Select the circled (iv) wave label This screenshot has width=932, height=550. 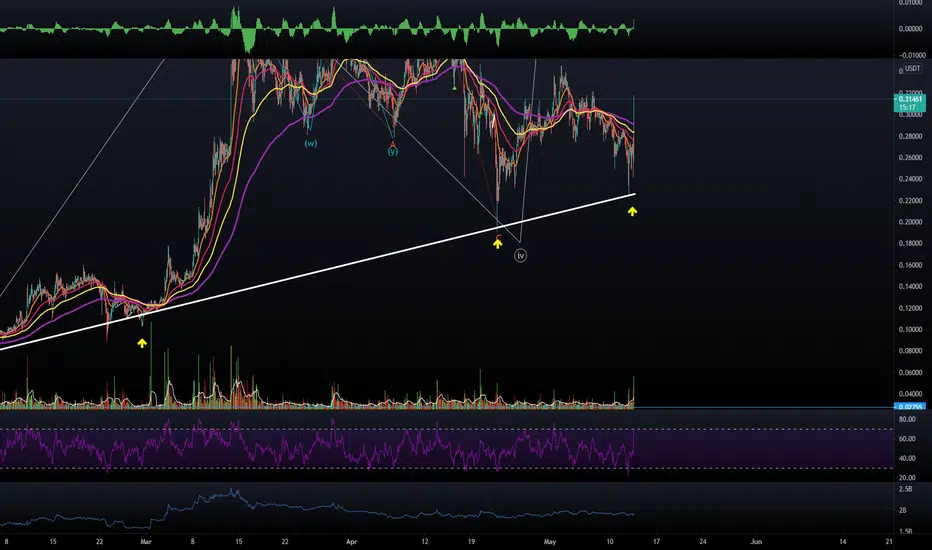pyautogui.click(x=520, y=256)
